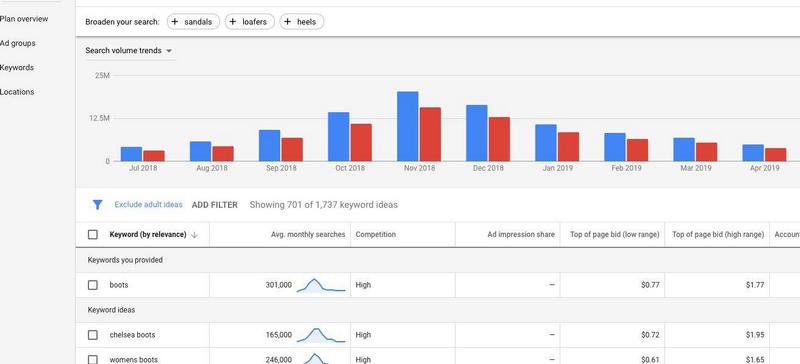Image resolution: width=800 pixels, height=364 pixels.
Task: Click the $0.72 low range bid
Action: click(x=650, y=335)
